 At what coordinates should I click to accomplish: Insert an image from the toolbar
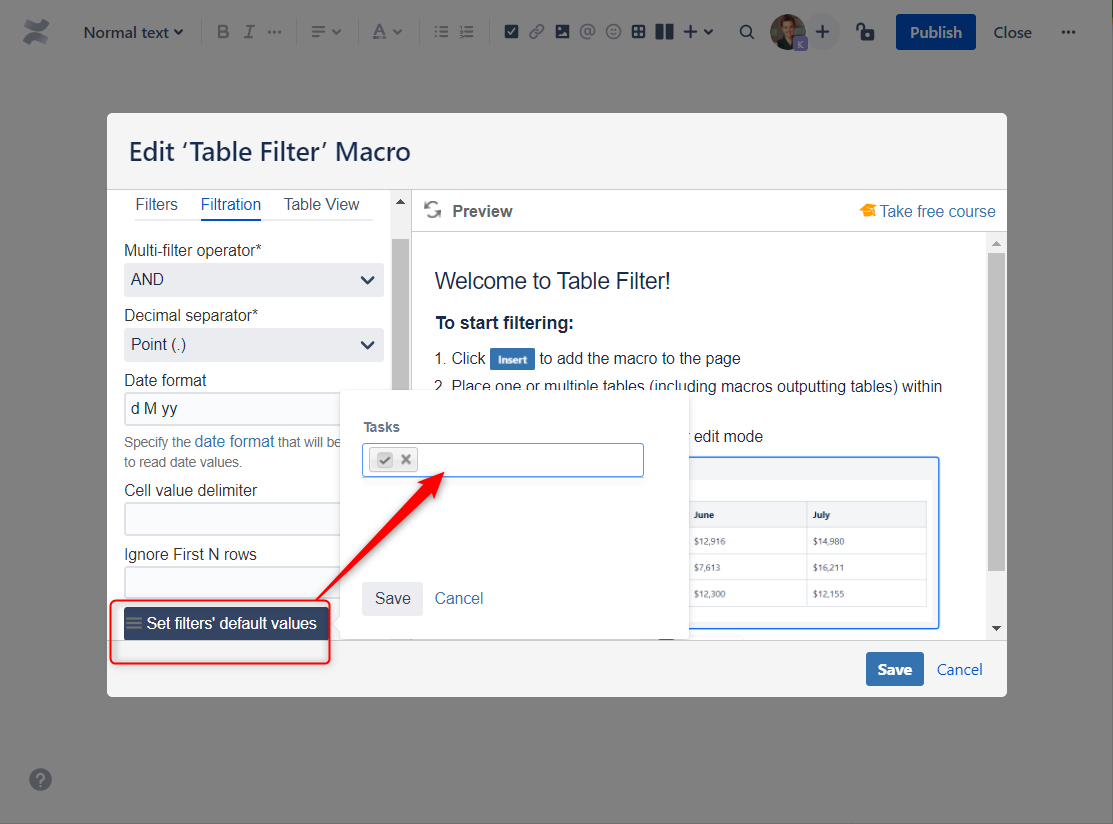[x=562, y=31]
